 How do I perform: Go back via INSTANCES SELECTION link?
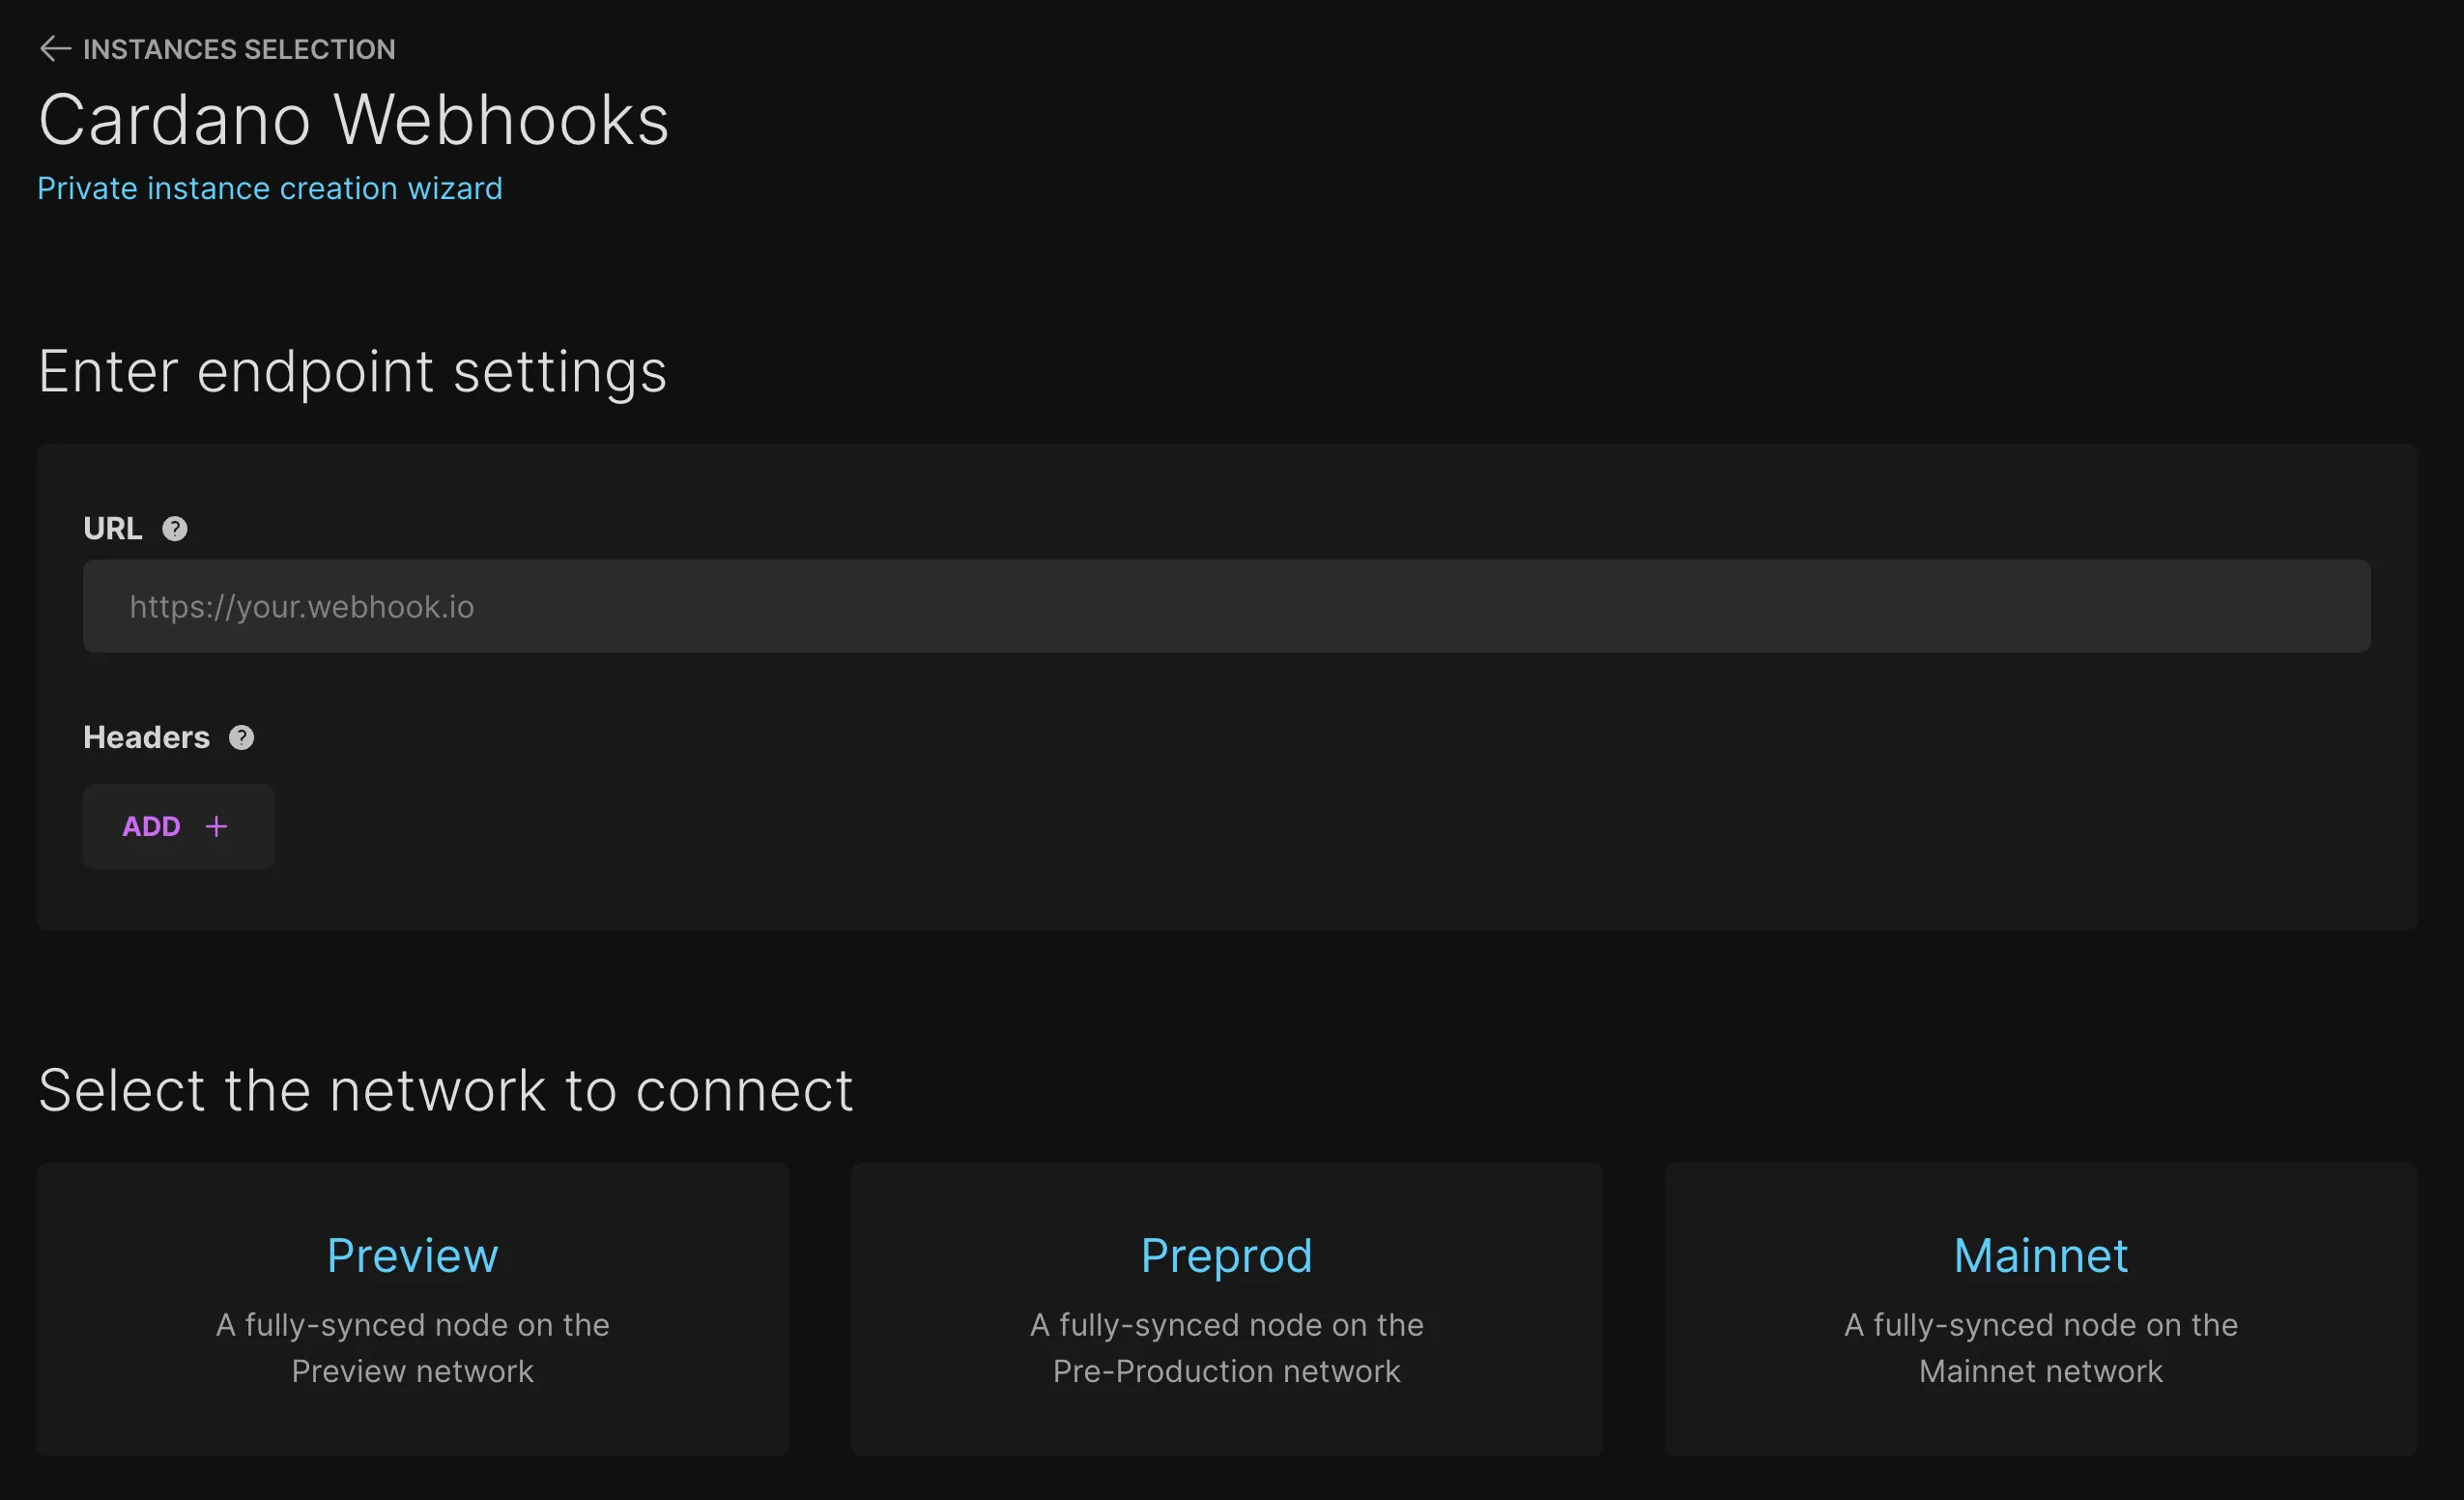point(239,49)
